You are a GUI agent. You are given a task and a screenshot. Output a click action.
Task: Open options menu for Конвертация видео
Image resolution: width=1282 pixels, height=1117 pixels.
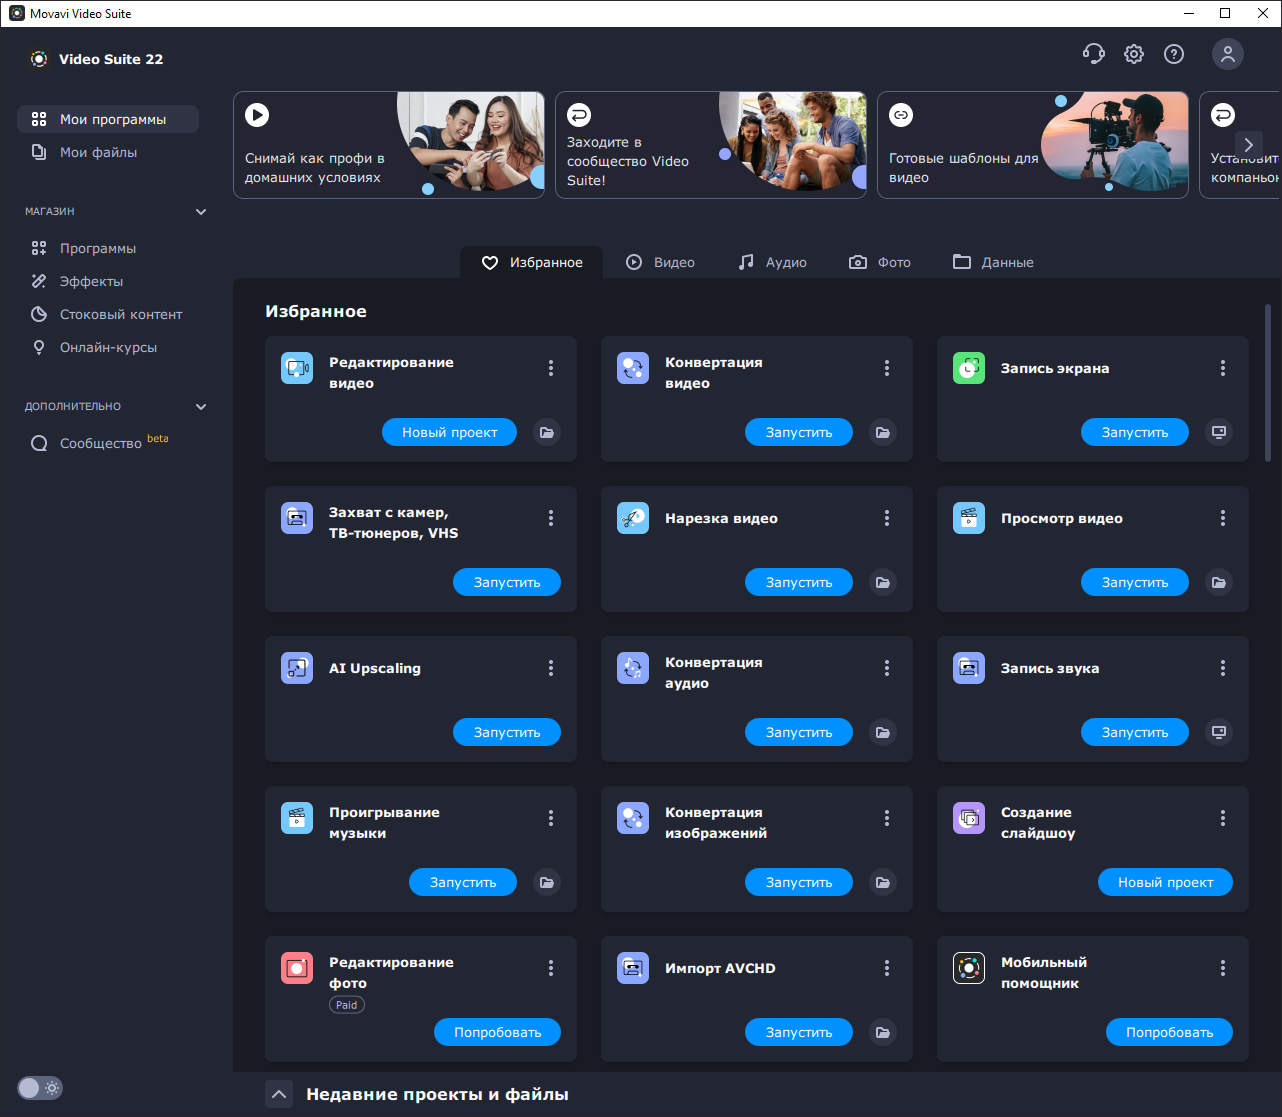887,368
